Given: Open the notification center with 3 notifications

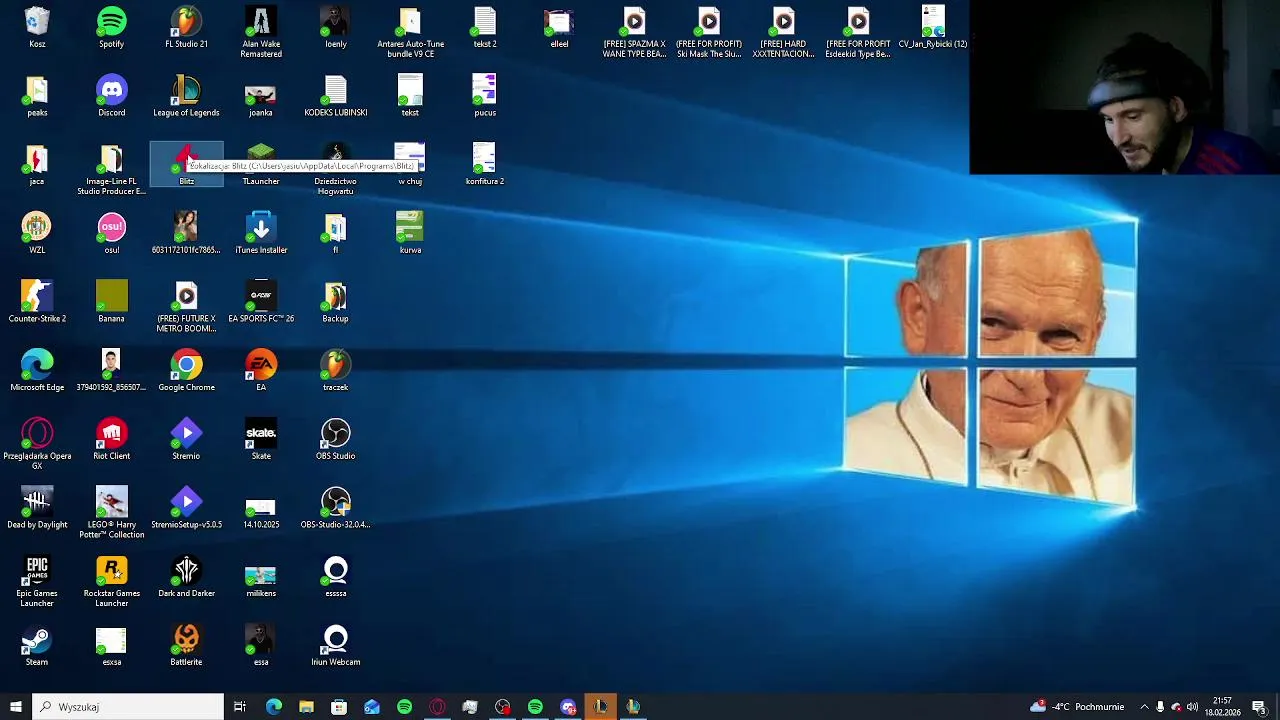Looking at the screenshot, I should (x=1259, y=707).
